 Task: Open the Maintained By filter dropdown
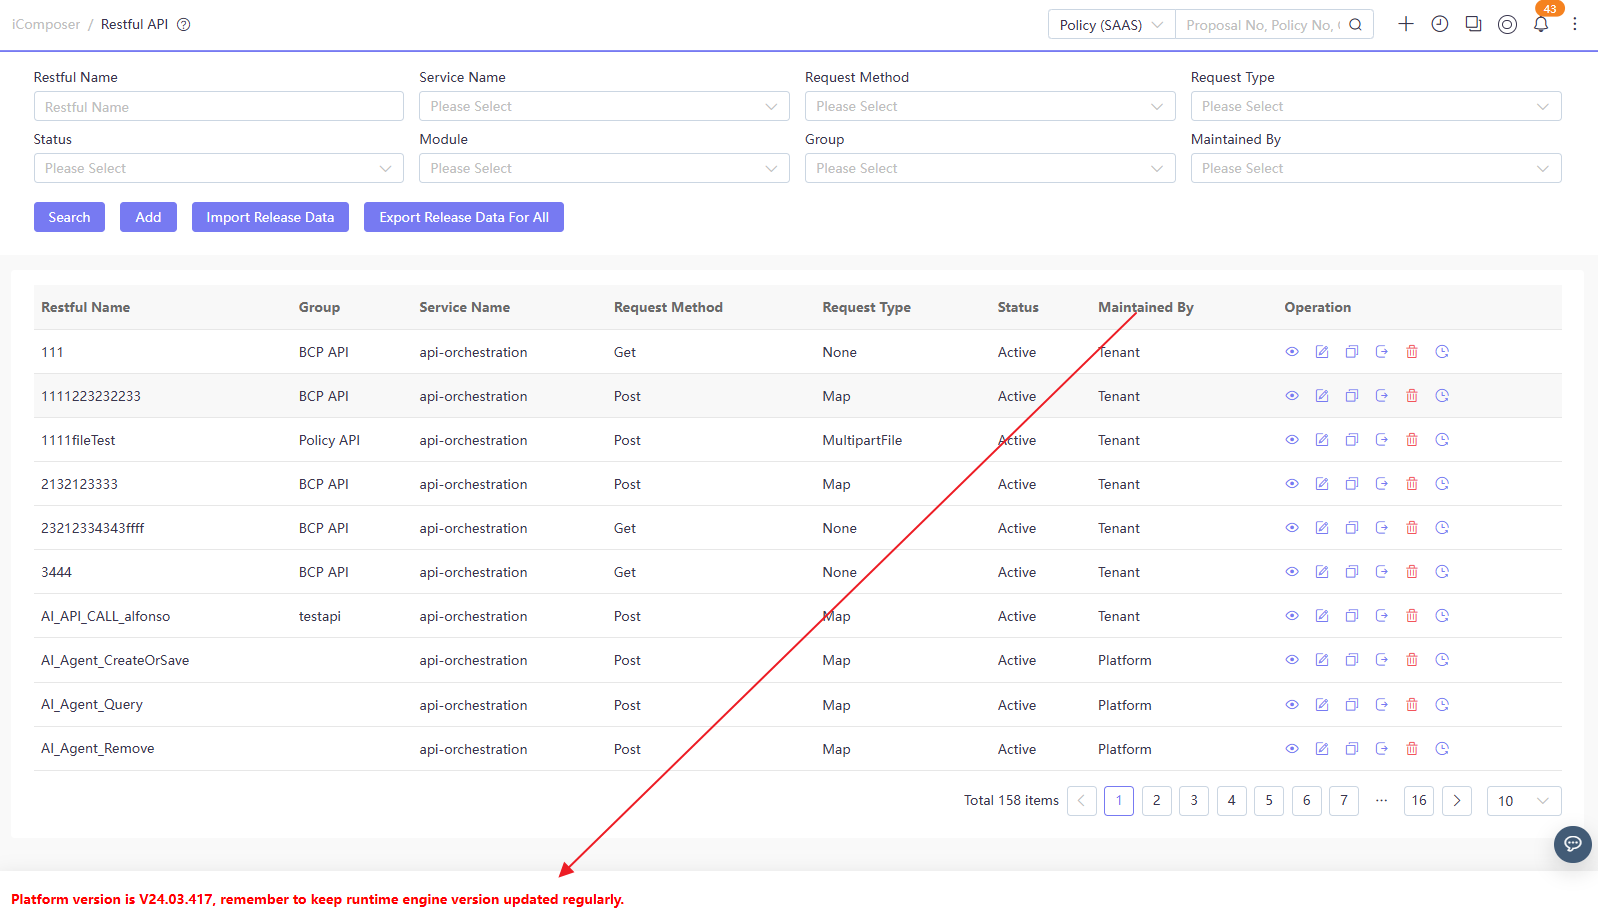point(1376,168)
